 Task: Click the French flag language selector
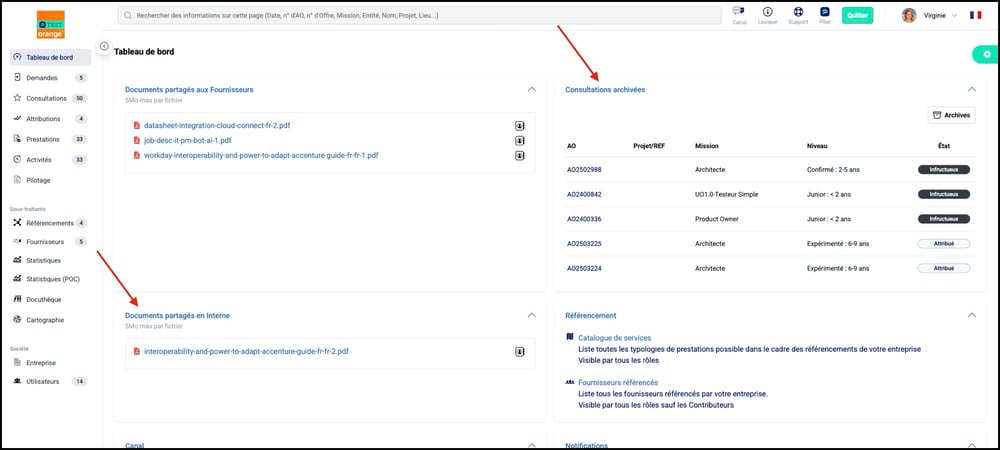(x=976, y=15)
